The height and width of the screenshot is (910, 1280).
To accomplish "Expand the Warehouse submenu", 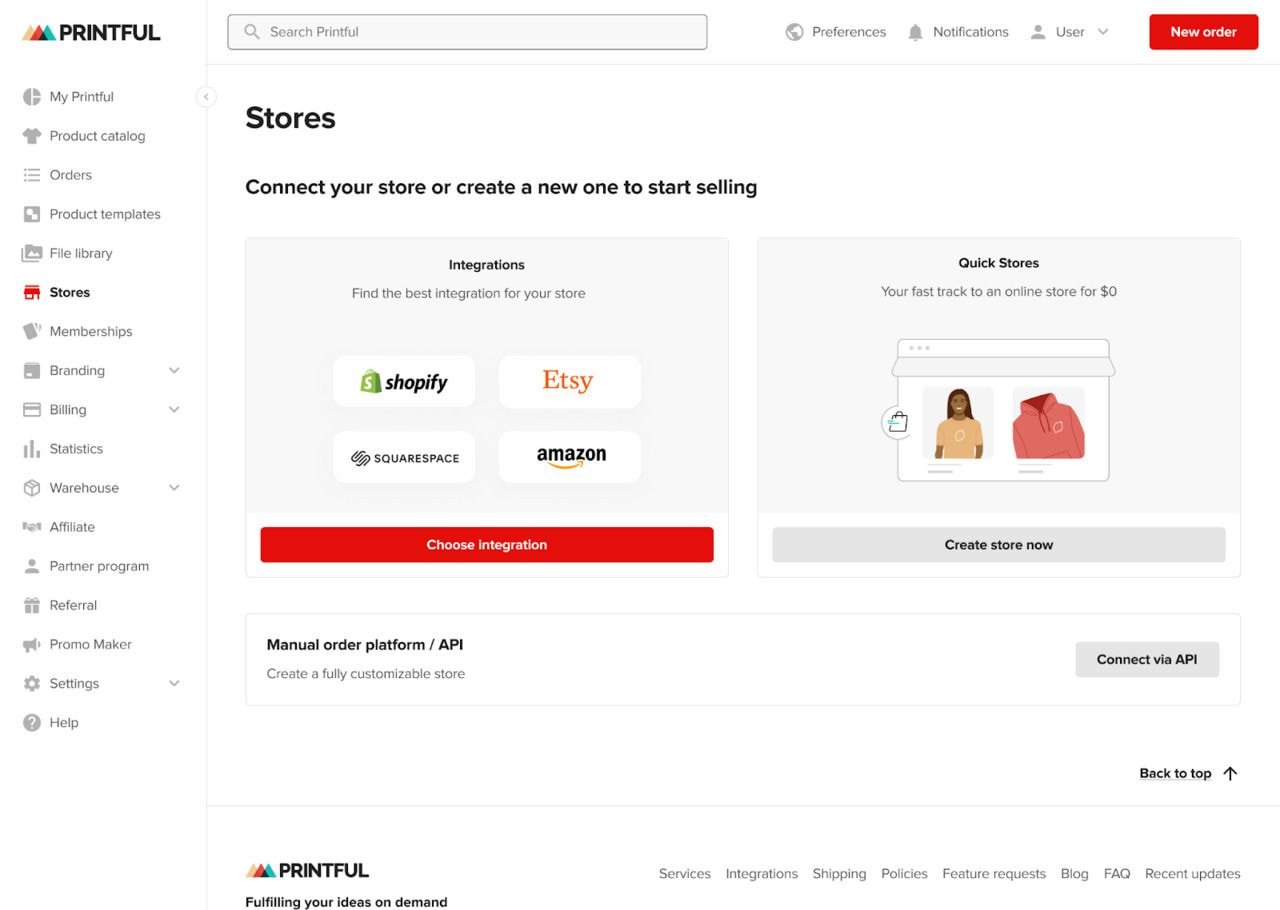I will click(174, 488).
